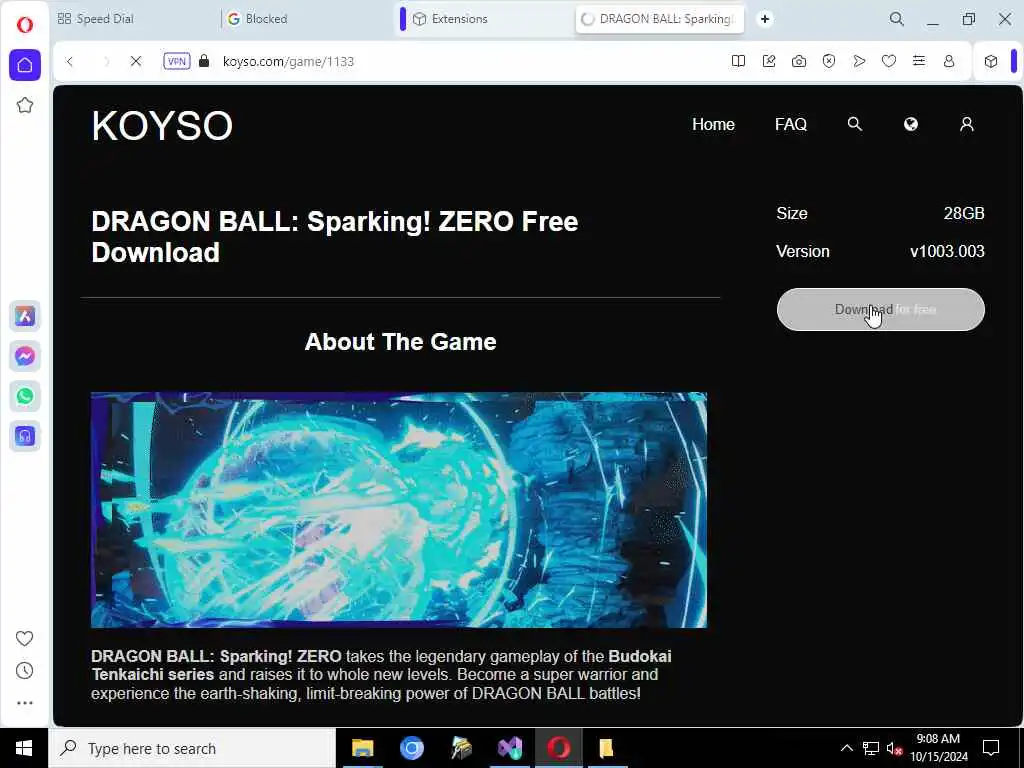Click the send/flow arrow icon
The height and width of the screenshot is (768, 1024).
(859, 61)
